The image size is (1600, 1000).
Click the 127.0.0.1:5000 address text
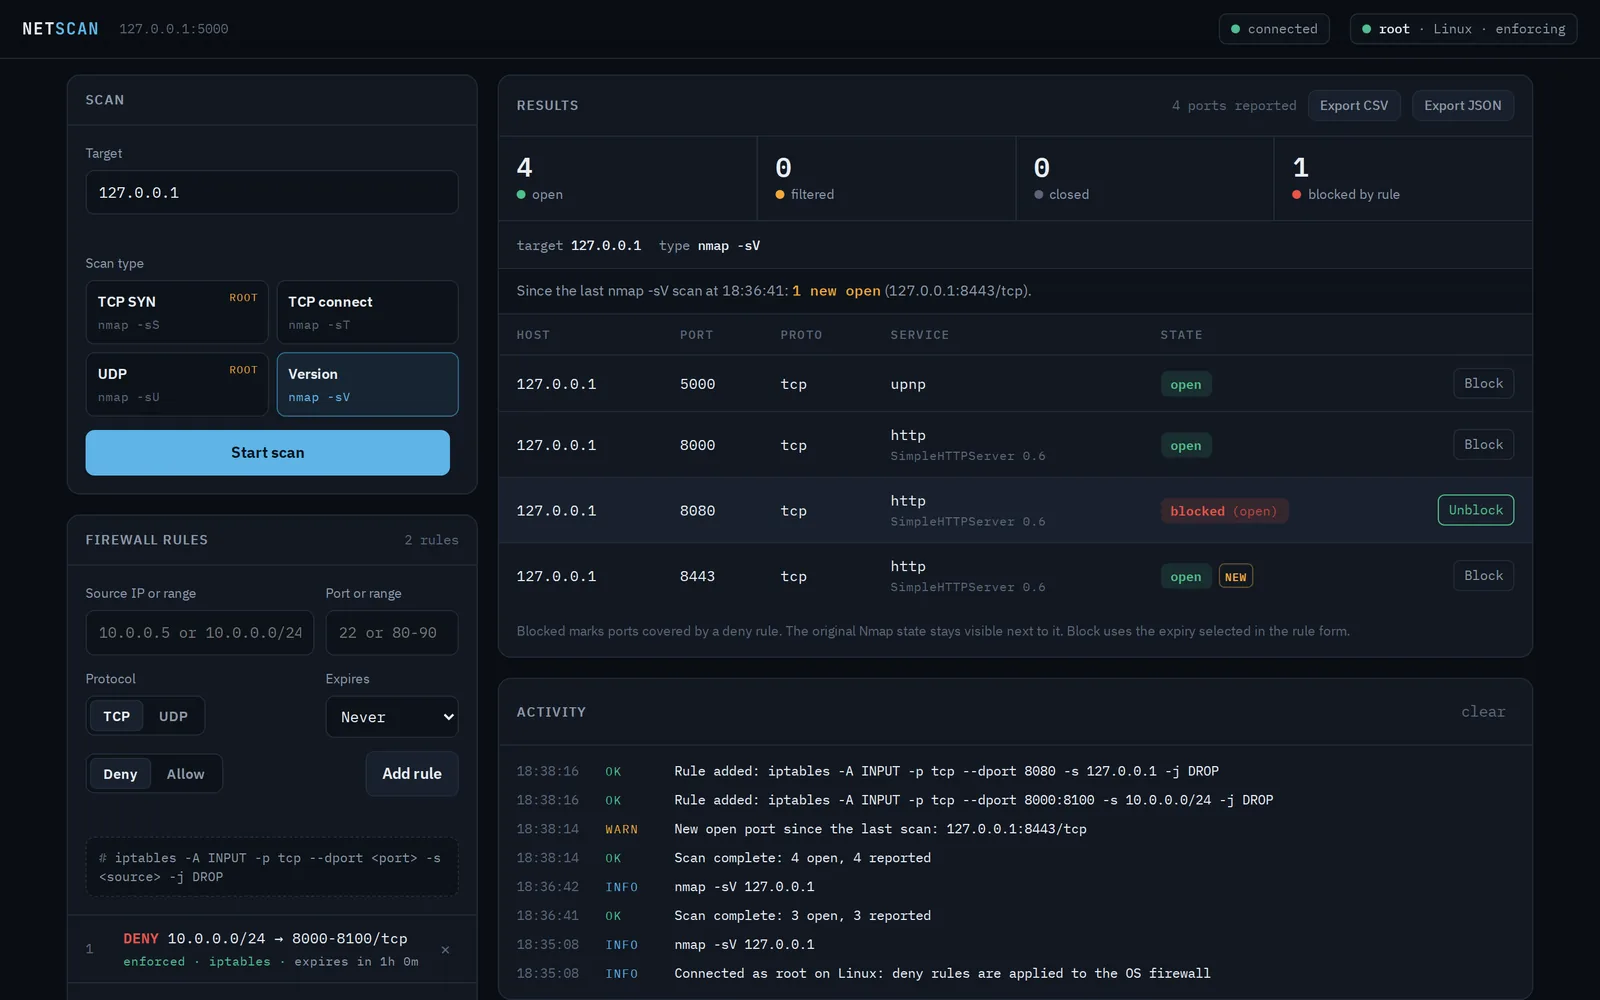click(x=174, y=29)
